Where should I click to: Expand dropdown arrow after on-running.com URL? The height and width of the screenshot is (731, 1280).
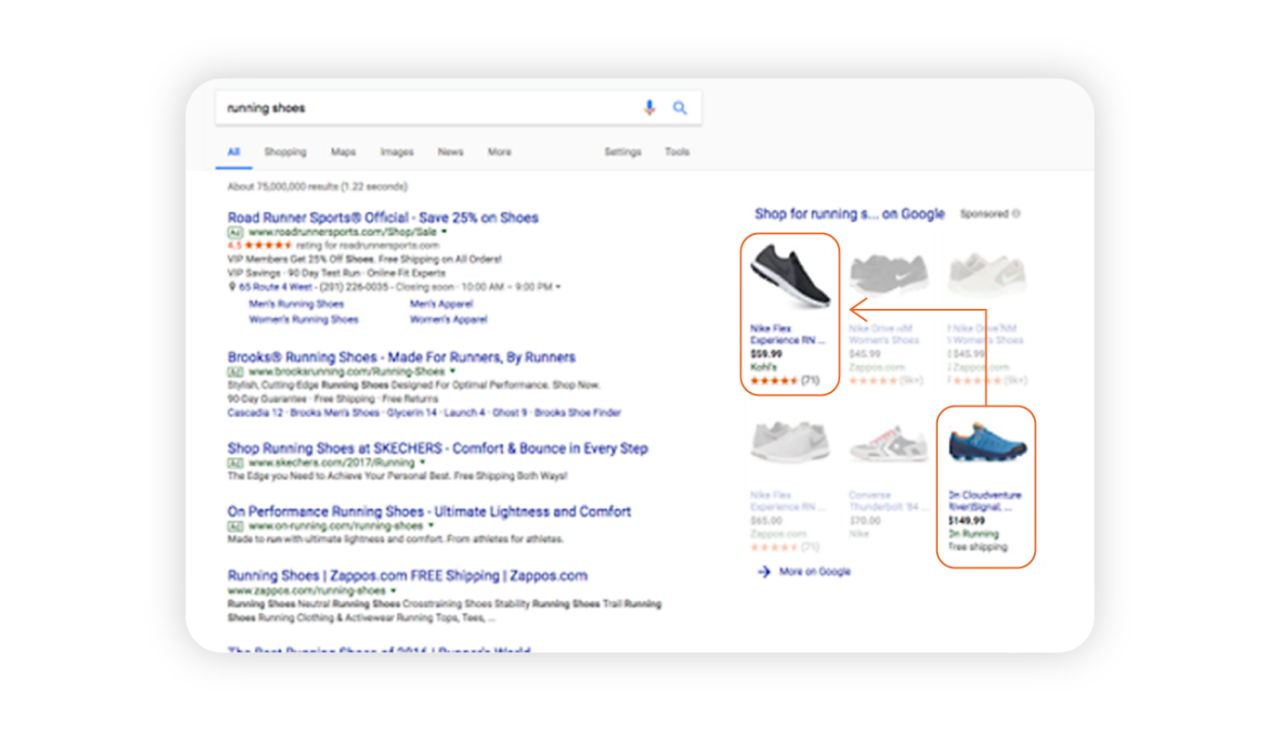(x=431, y=526)
